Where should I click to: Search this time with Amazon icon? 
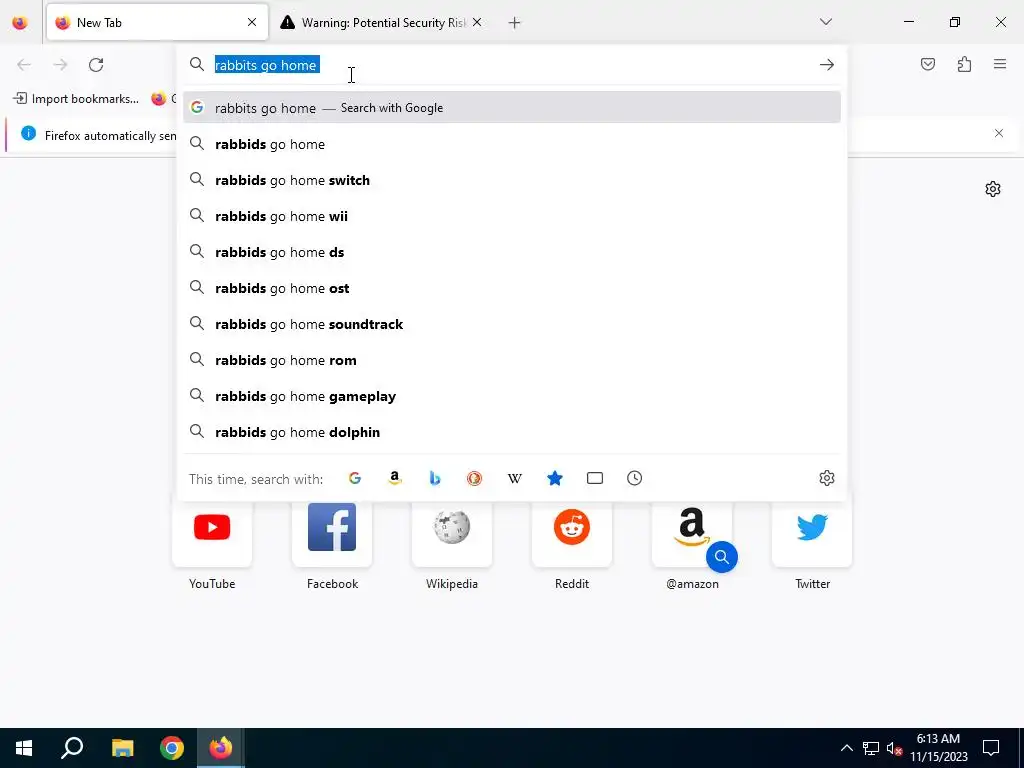(394, 478)
